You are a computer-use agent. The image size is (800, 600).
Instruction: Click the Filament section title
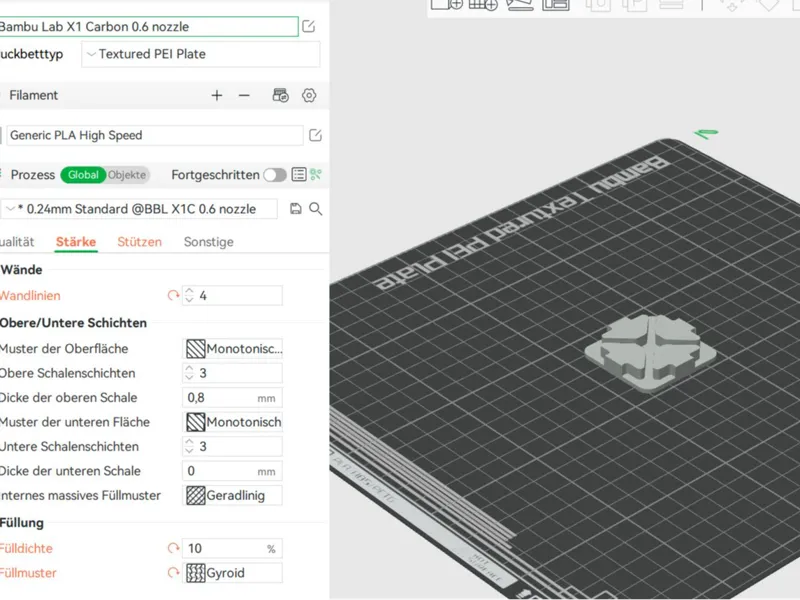coord(34,95)
